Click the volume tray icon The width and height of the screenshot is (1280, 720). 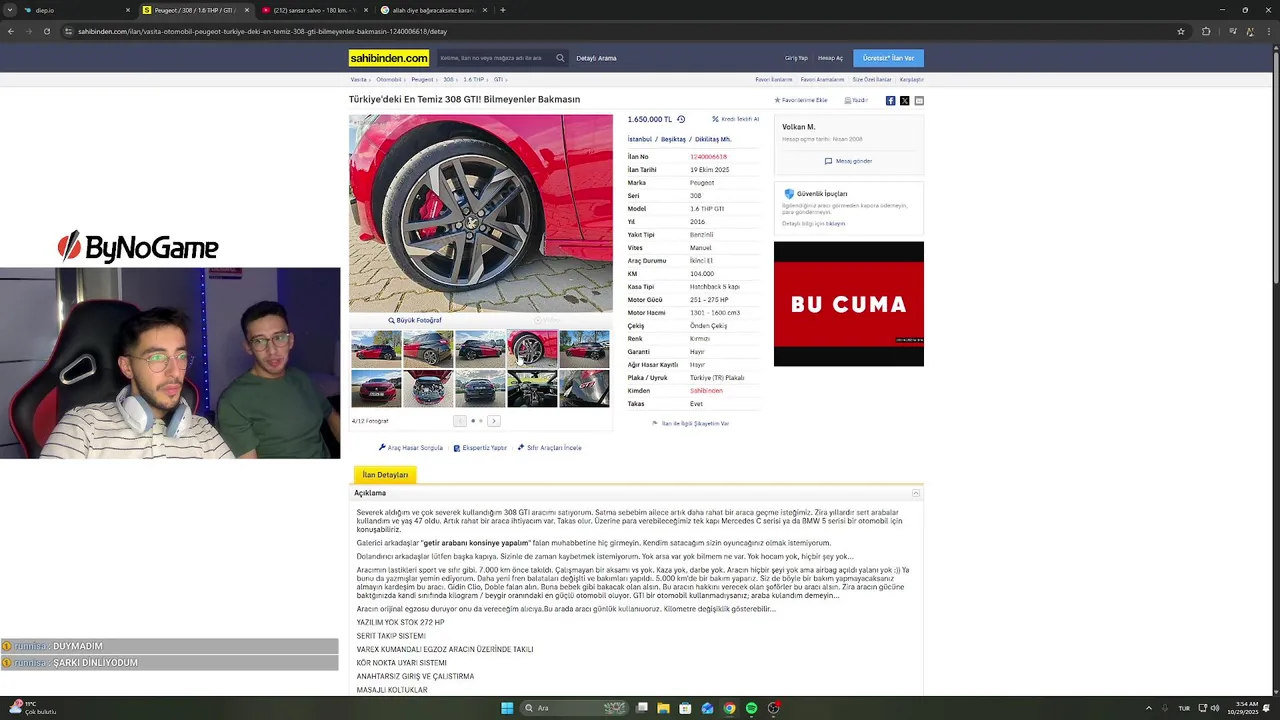tap(1215, 708)
